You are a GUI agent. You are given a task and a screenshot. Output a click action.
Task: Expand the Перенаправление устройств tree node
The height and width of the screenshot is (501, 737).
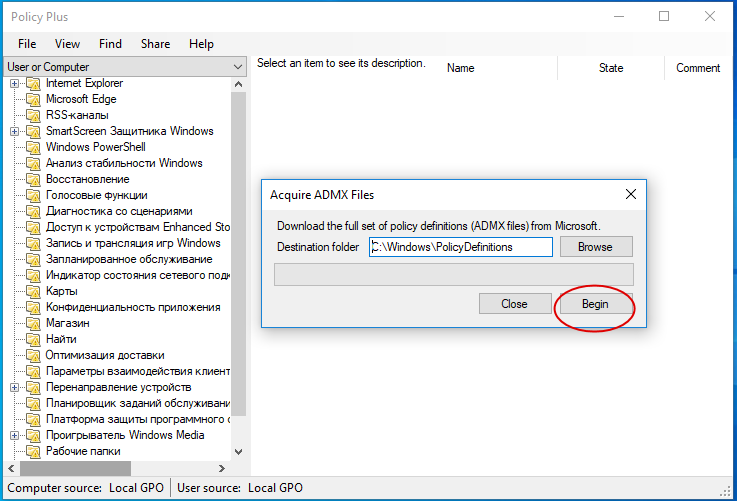coord(15,387)
